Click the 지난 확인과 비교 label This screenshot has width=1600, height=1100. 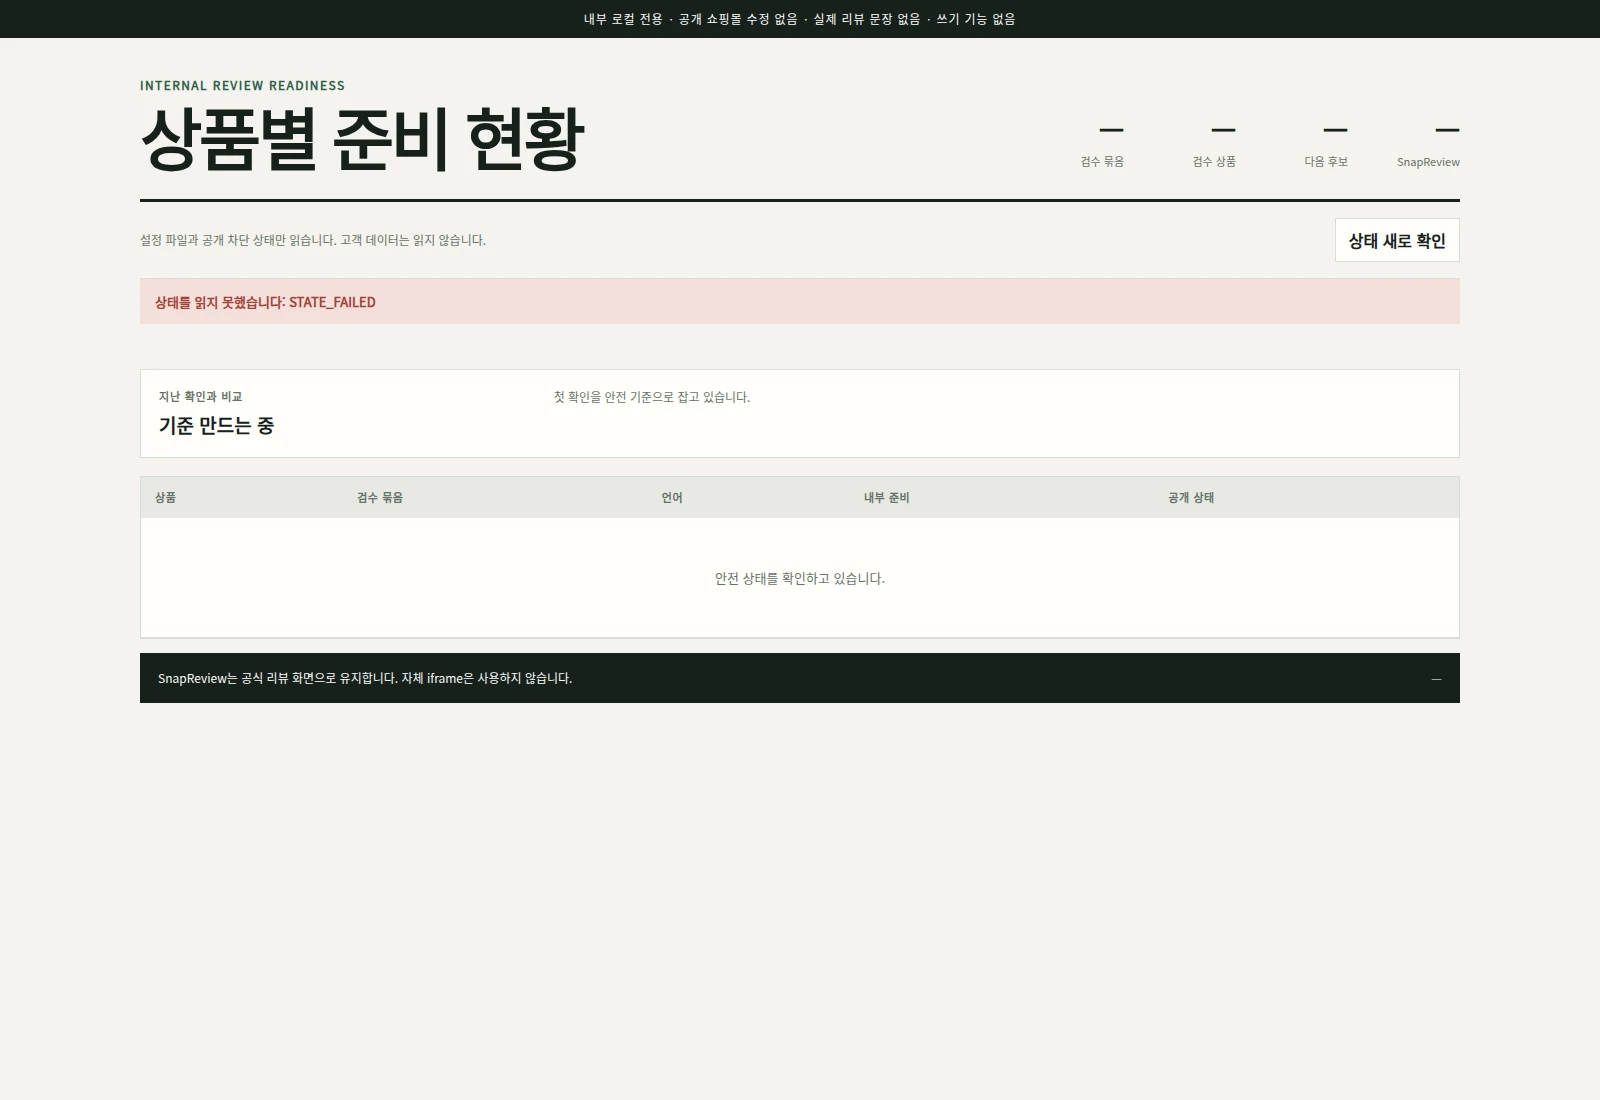pos(200,397)
